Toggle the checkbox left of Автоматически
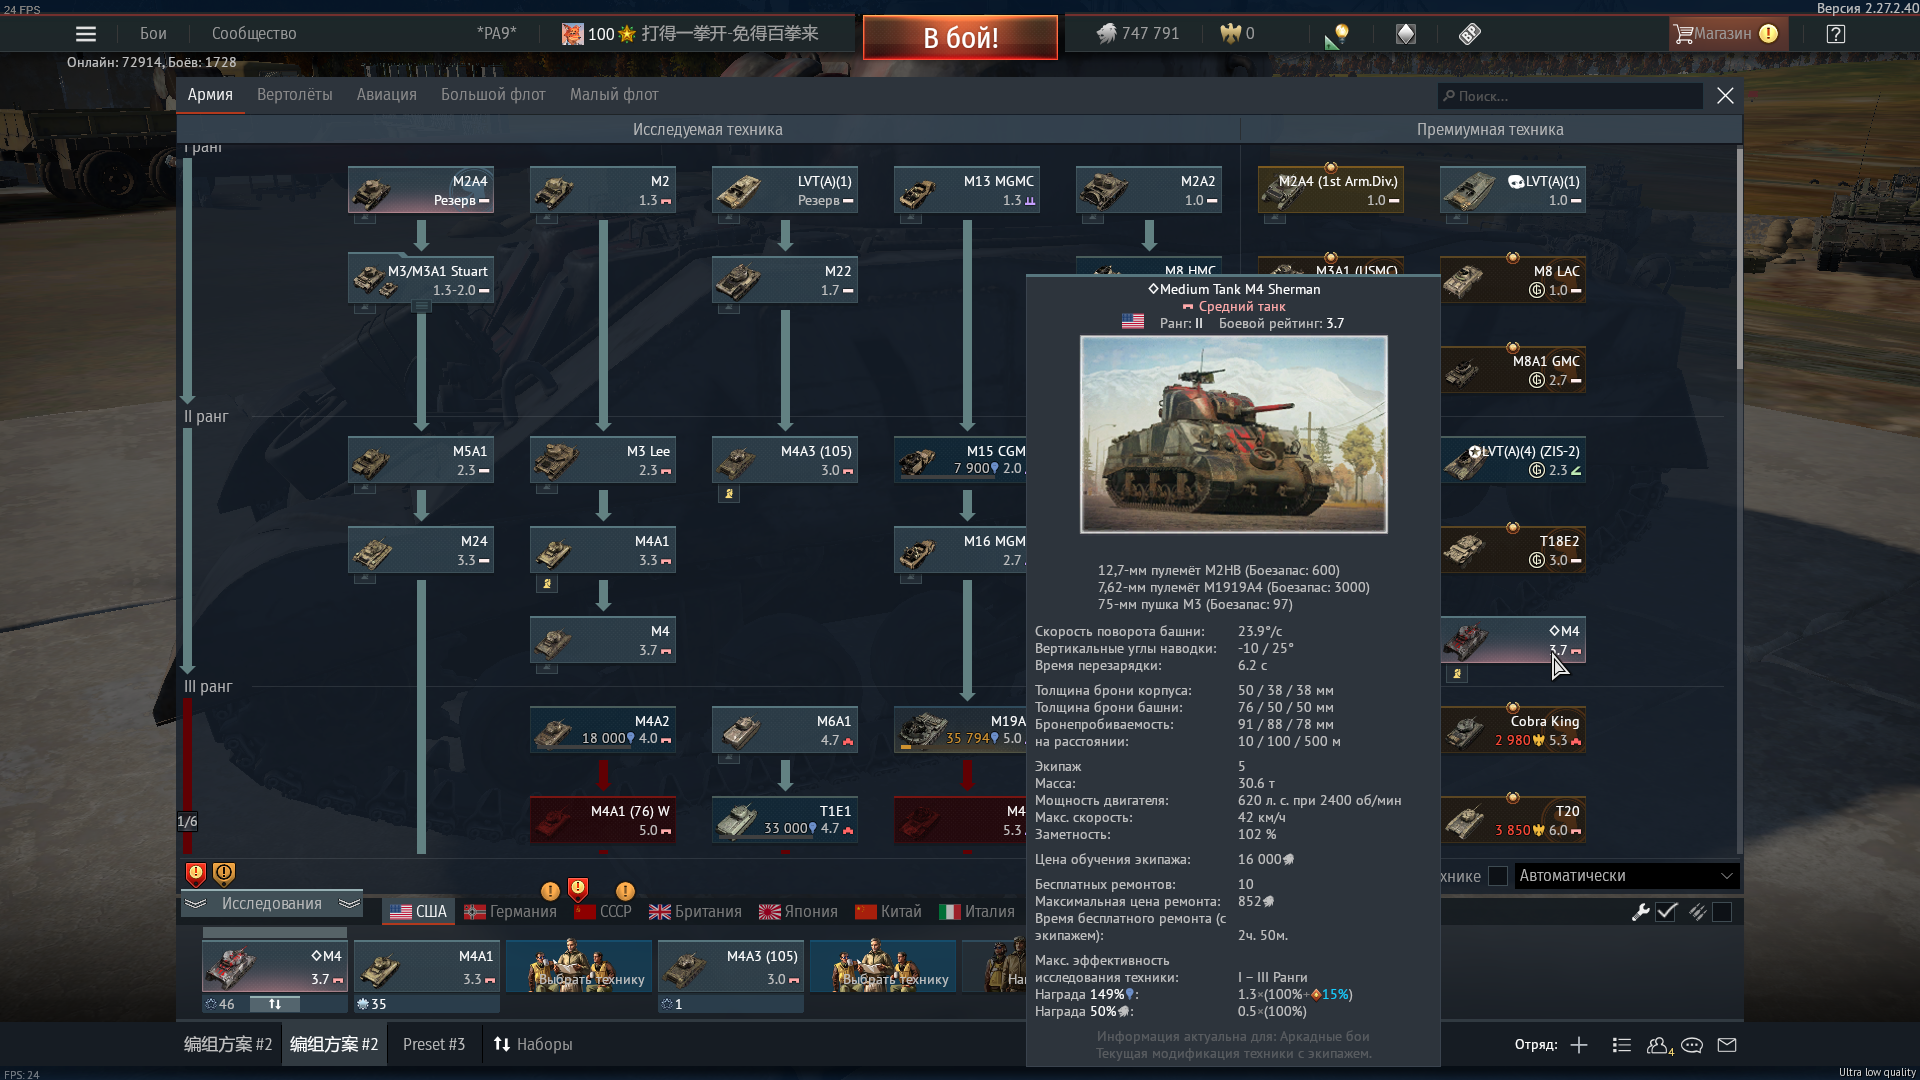The height and width of the screenshot is (1080, 1920). click(1498, 876)
